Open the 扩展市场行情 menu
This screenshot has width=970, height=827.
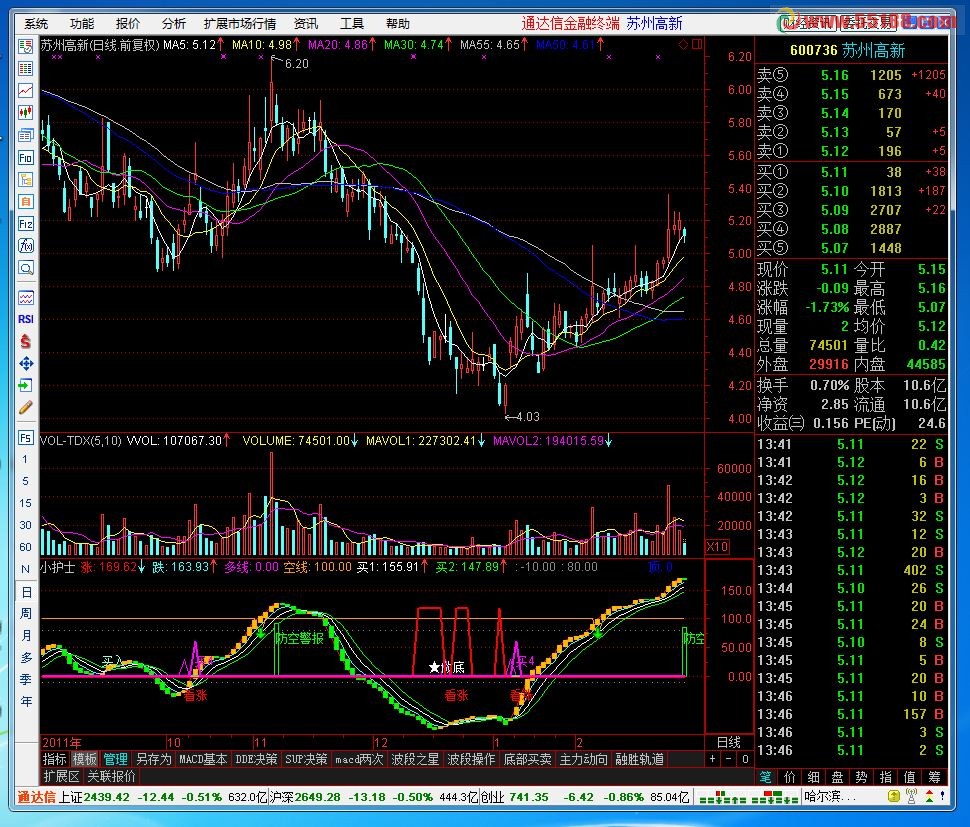pyautogui.click(x=240, y=24)
